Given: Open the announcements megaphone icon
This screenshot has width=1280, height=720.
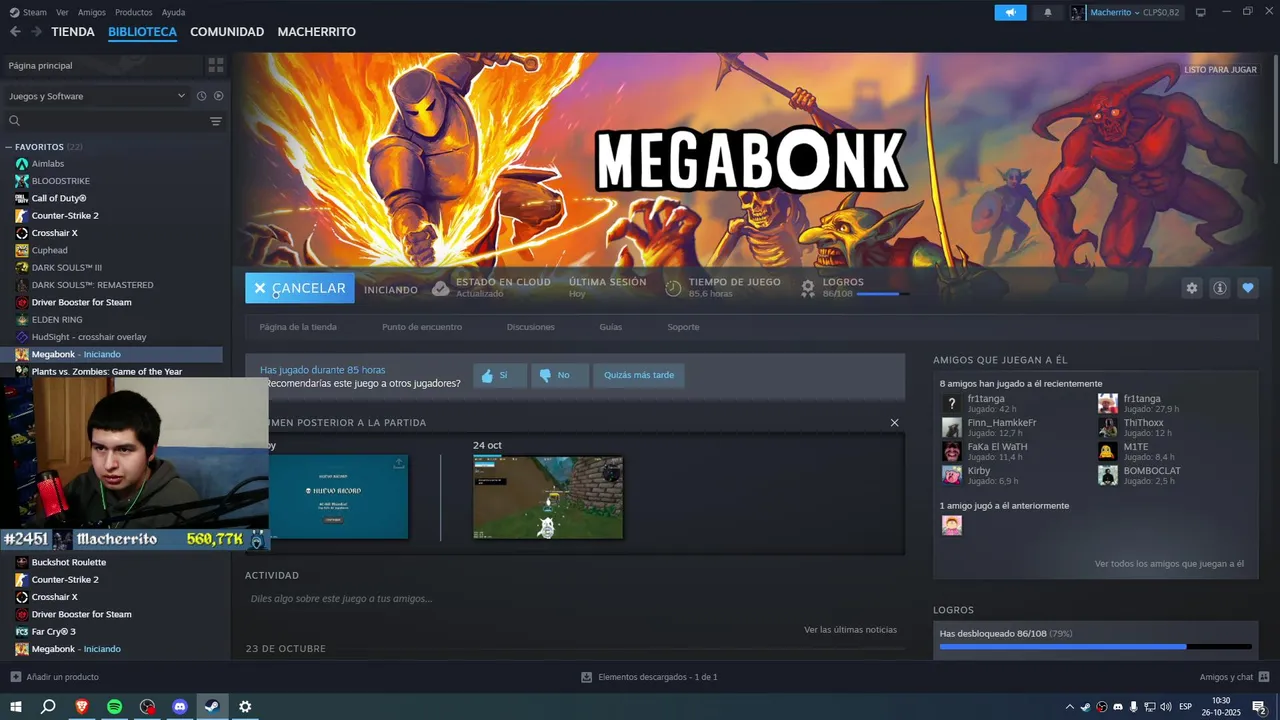Looking at the screenshot, I should pos(1010,12).
